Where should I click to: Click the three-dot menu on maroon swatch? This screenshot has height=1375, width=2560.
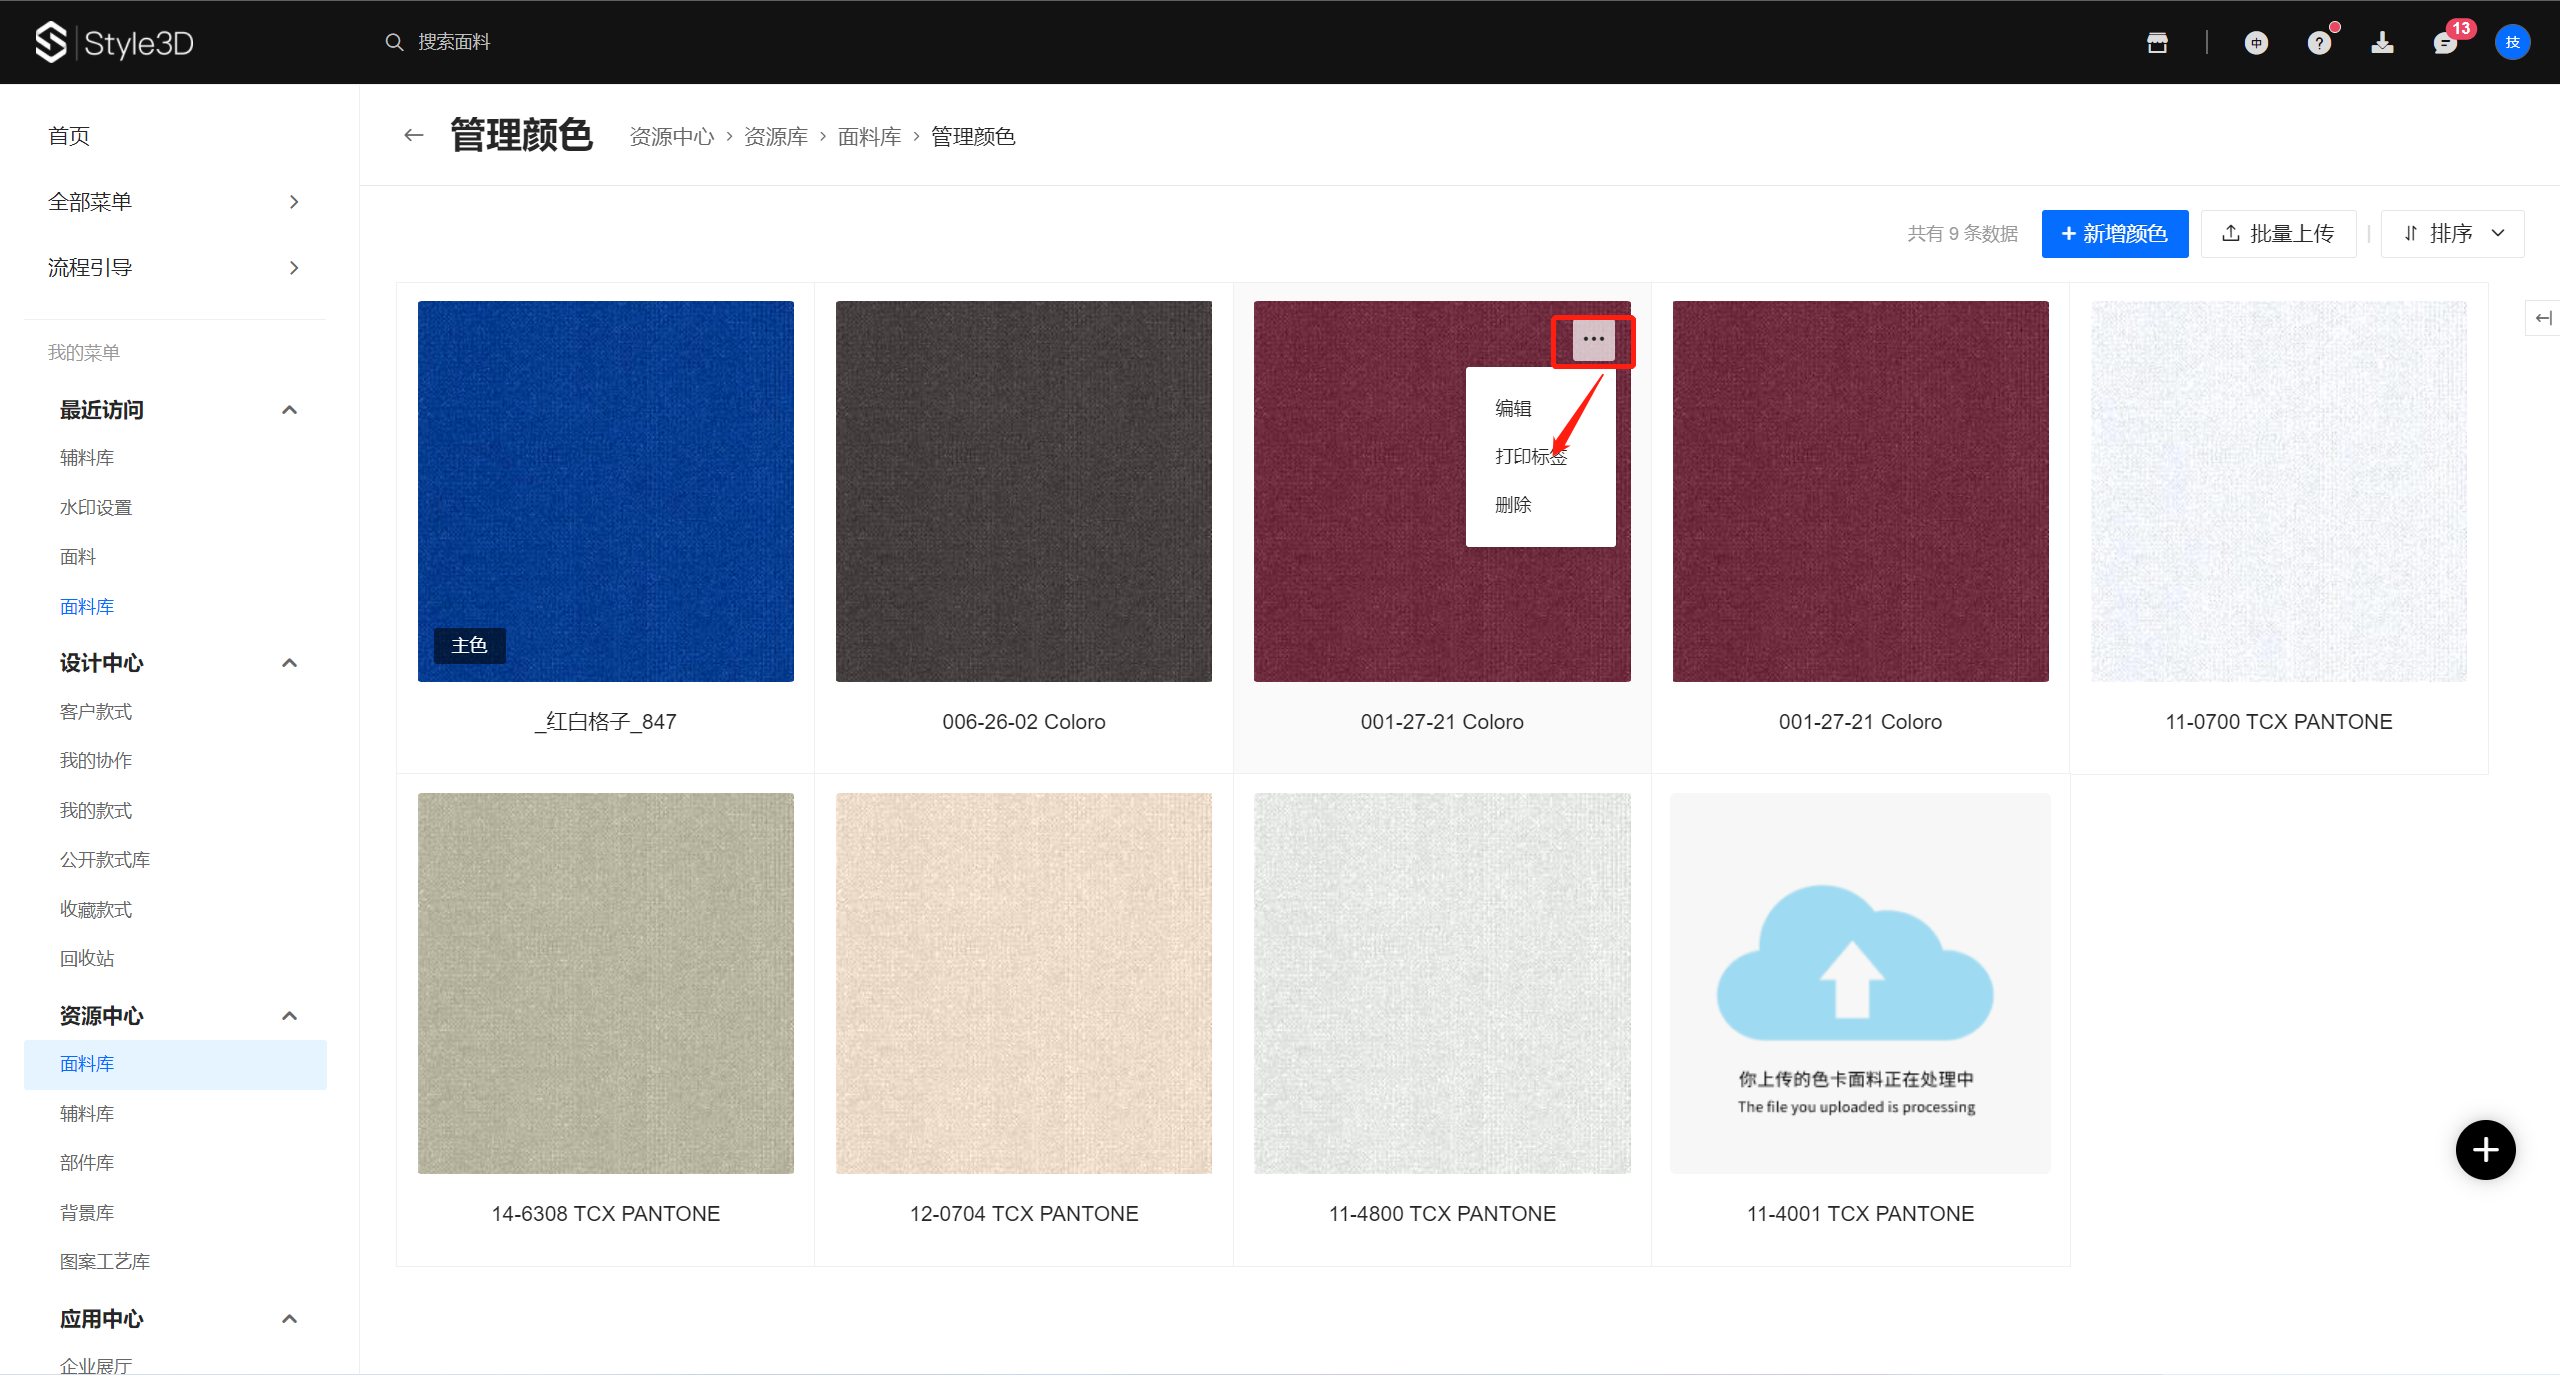(1593, 340)
